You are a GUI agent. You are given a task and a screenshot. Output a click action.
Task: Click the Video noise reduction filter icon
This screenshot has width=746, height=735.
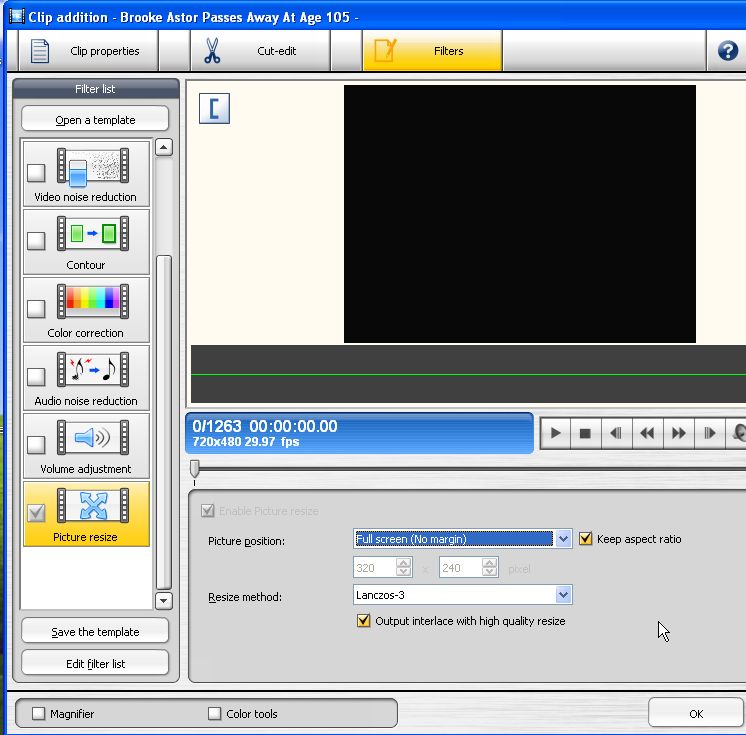[93, 166]
